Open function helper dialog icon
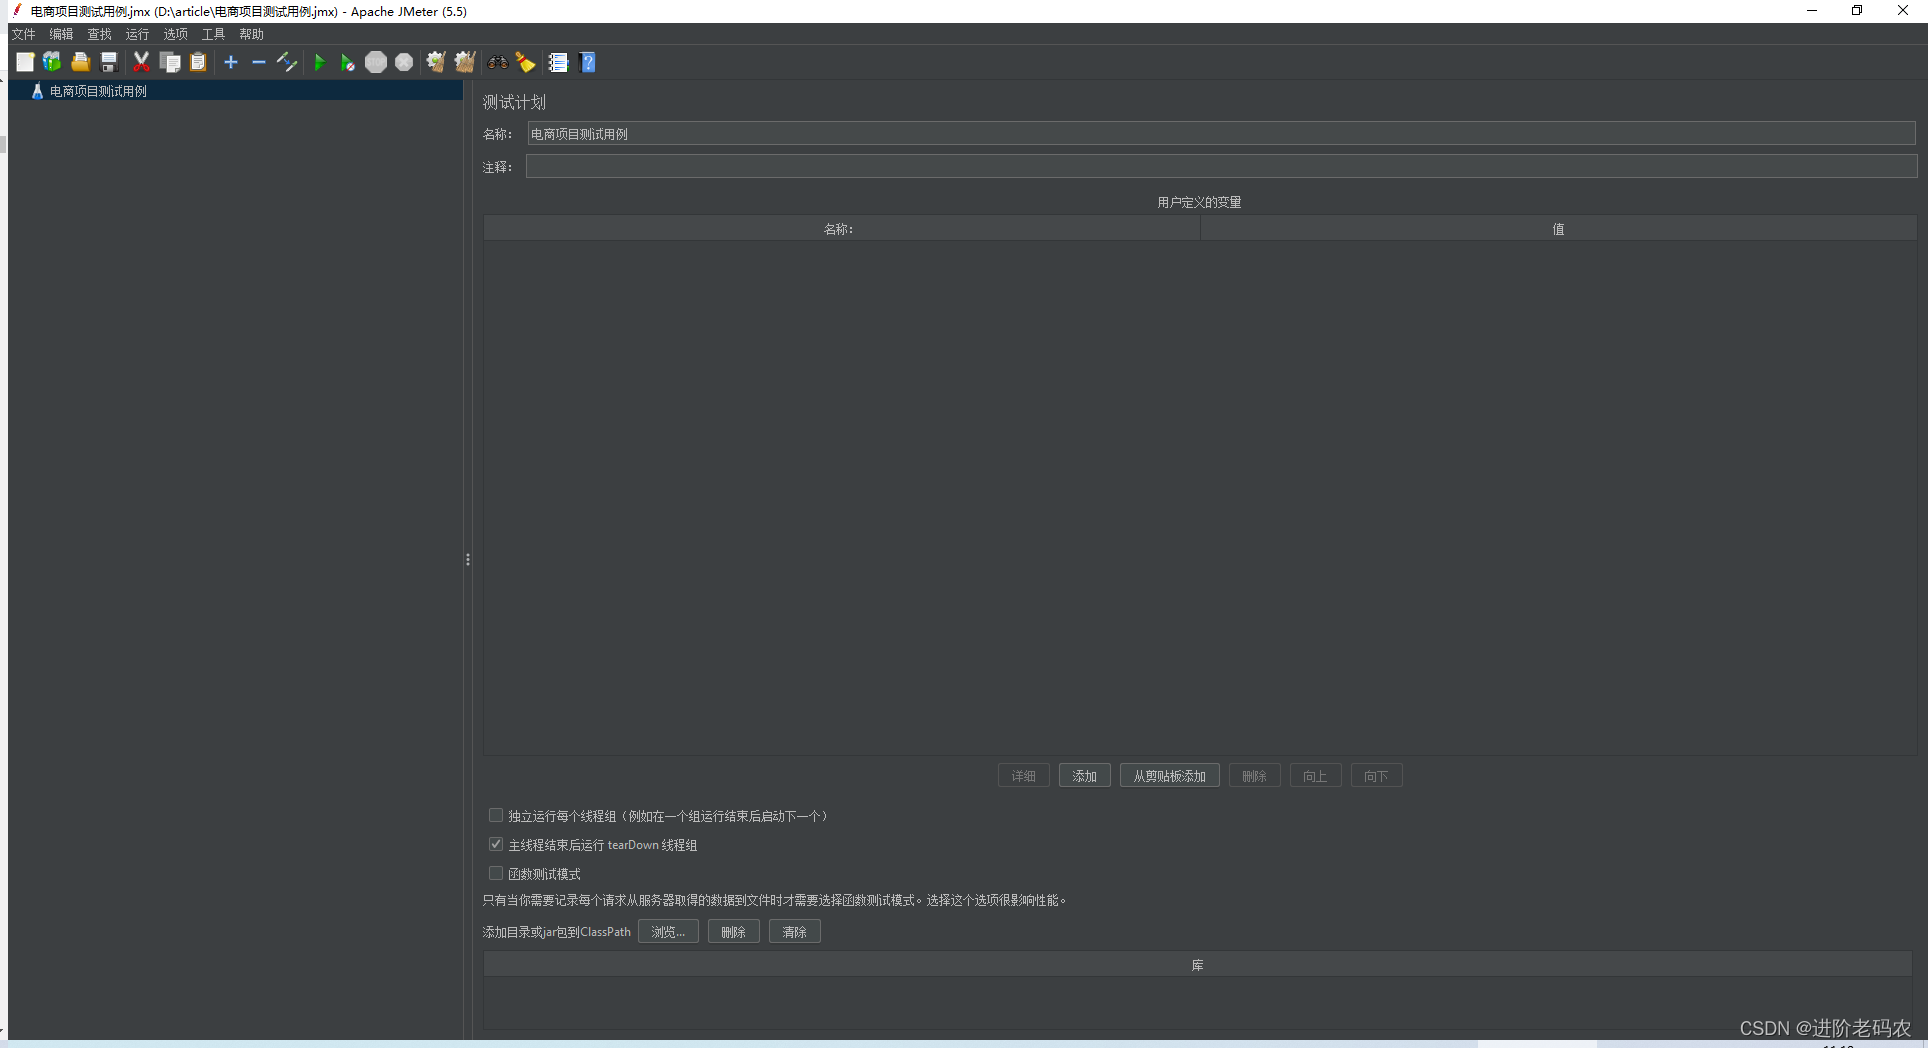 pyautogui.click(x=558, y=62)
